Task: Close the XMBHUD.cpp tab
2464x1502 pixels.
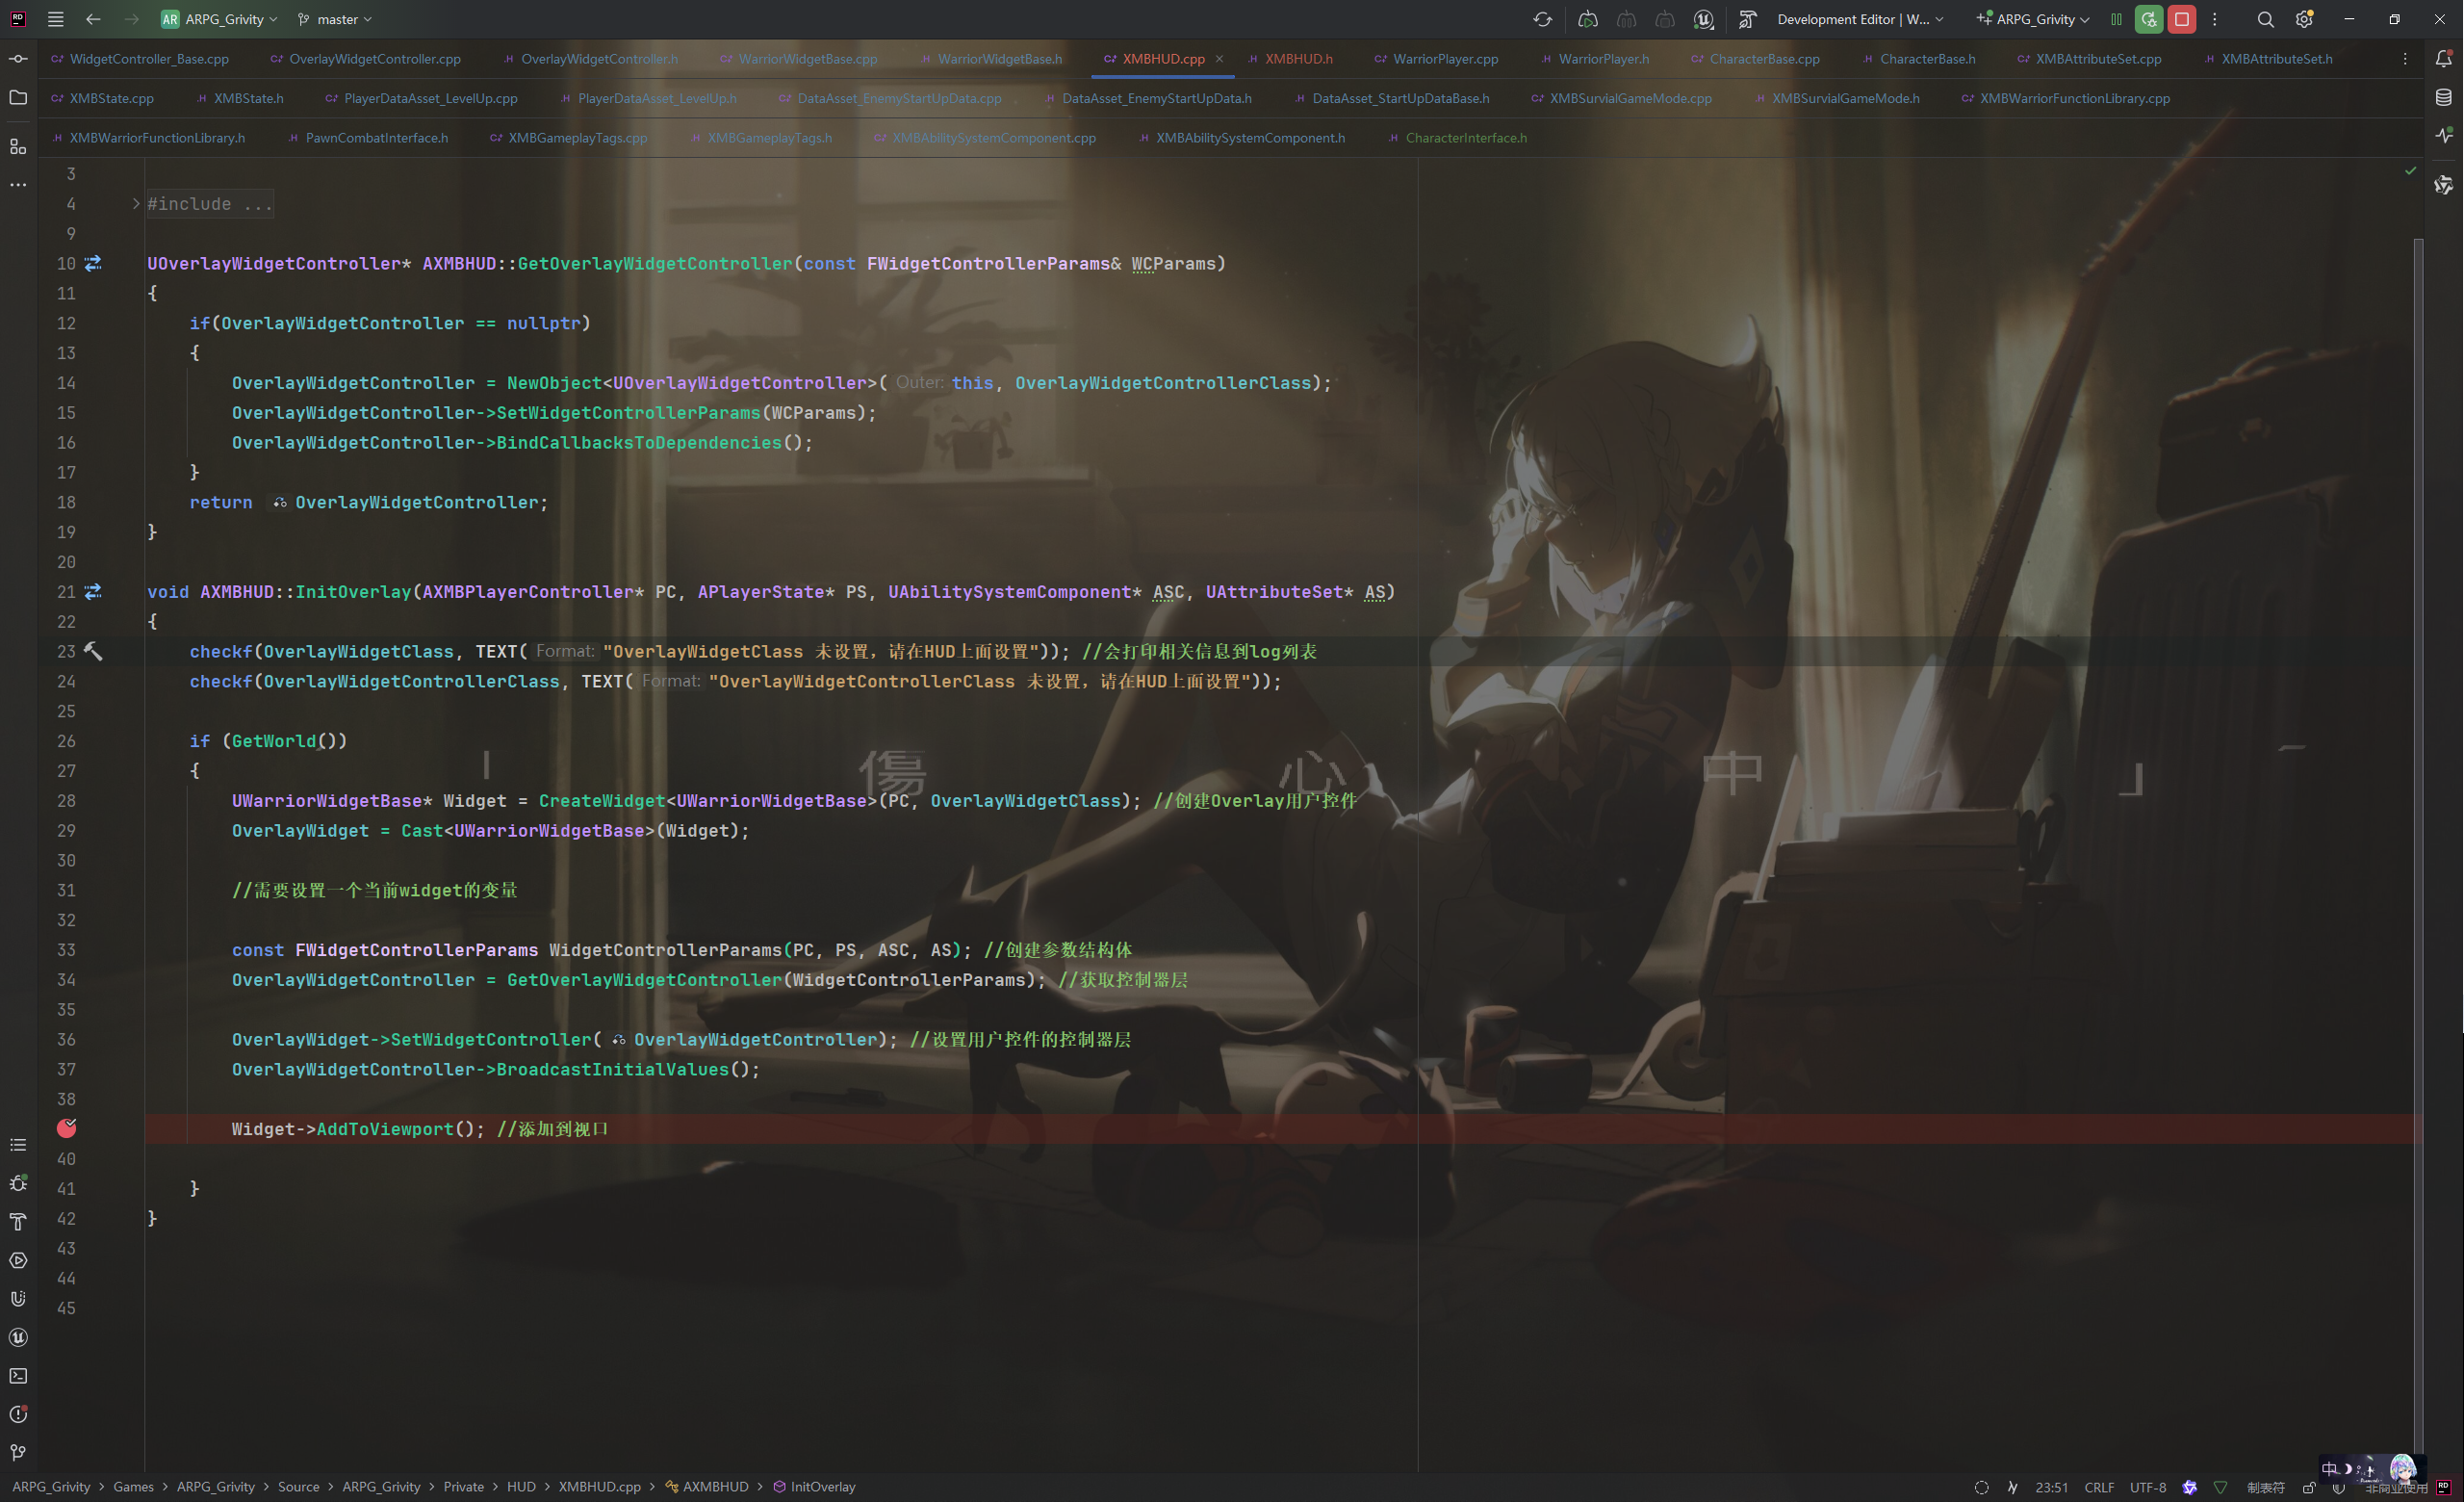Action: tap(1219, 59)
